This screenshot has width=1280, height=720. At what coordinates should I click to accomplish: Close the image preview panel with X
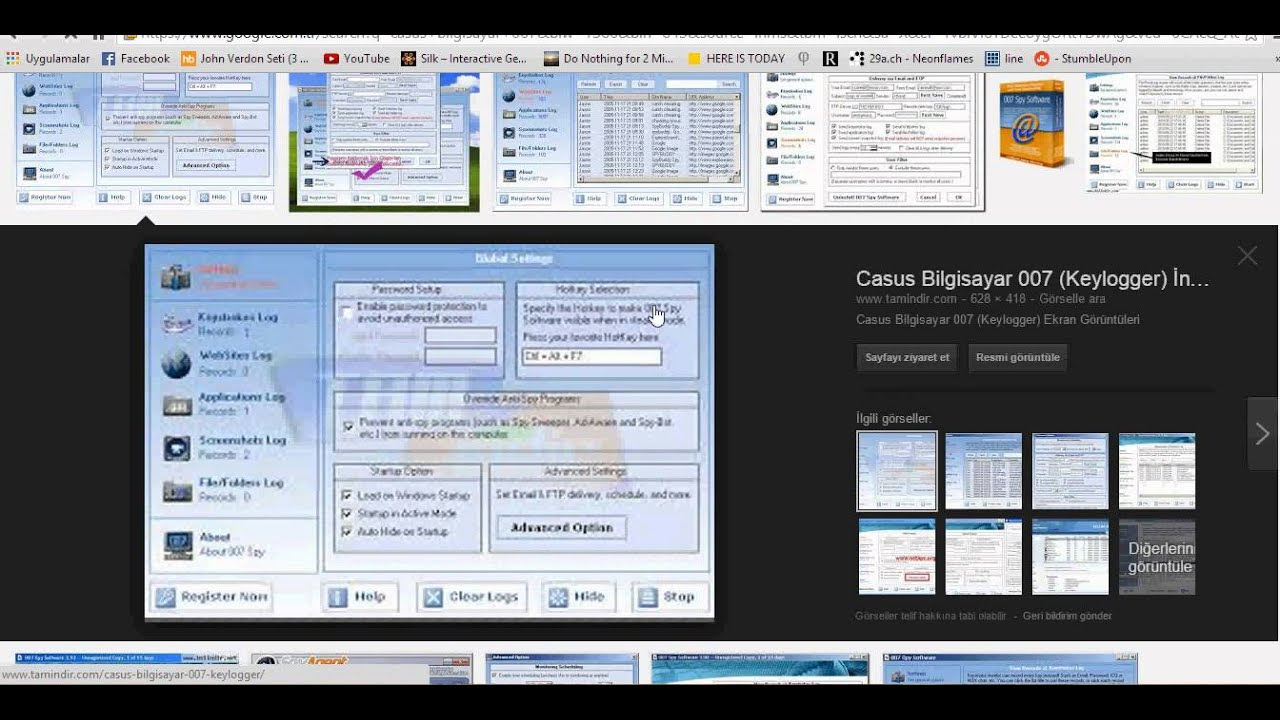point(1247,256)
